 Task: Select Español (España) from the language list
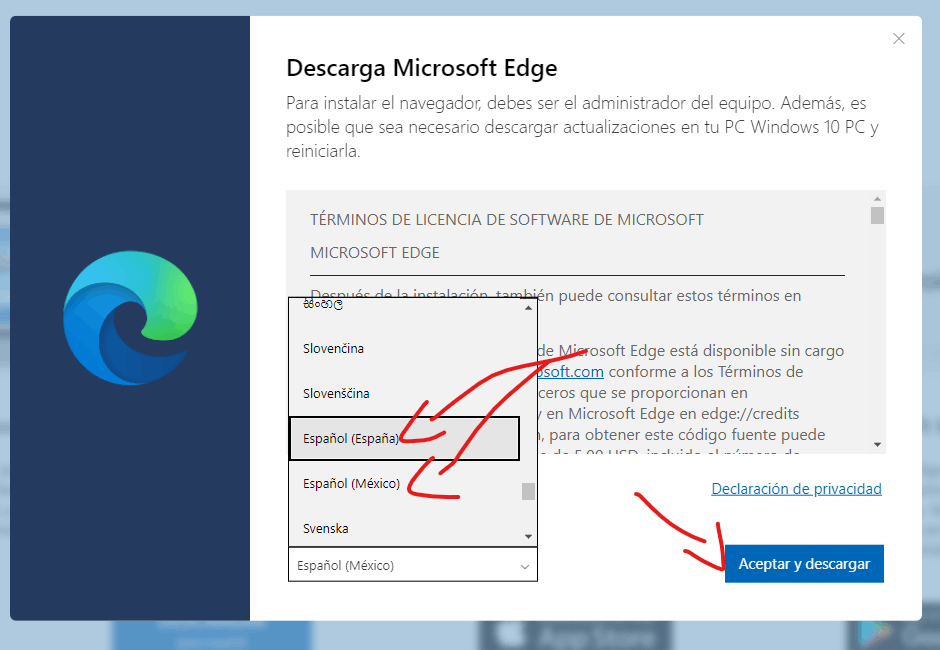(x=404, y=438)
